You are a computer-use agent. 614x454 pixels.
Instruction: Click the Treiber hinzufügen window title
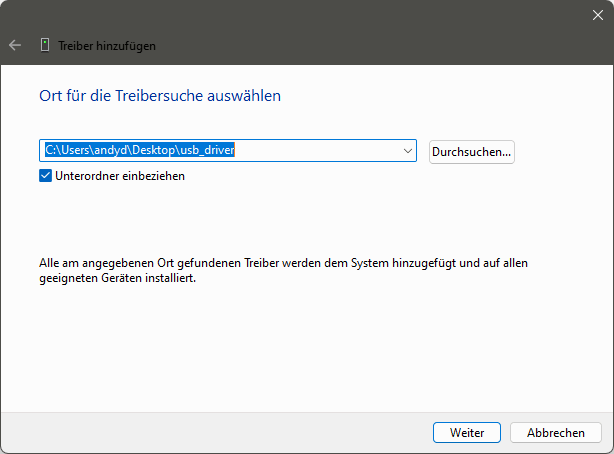click(107, 46)
